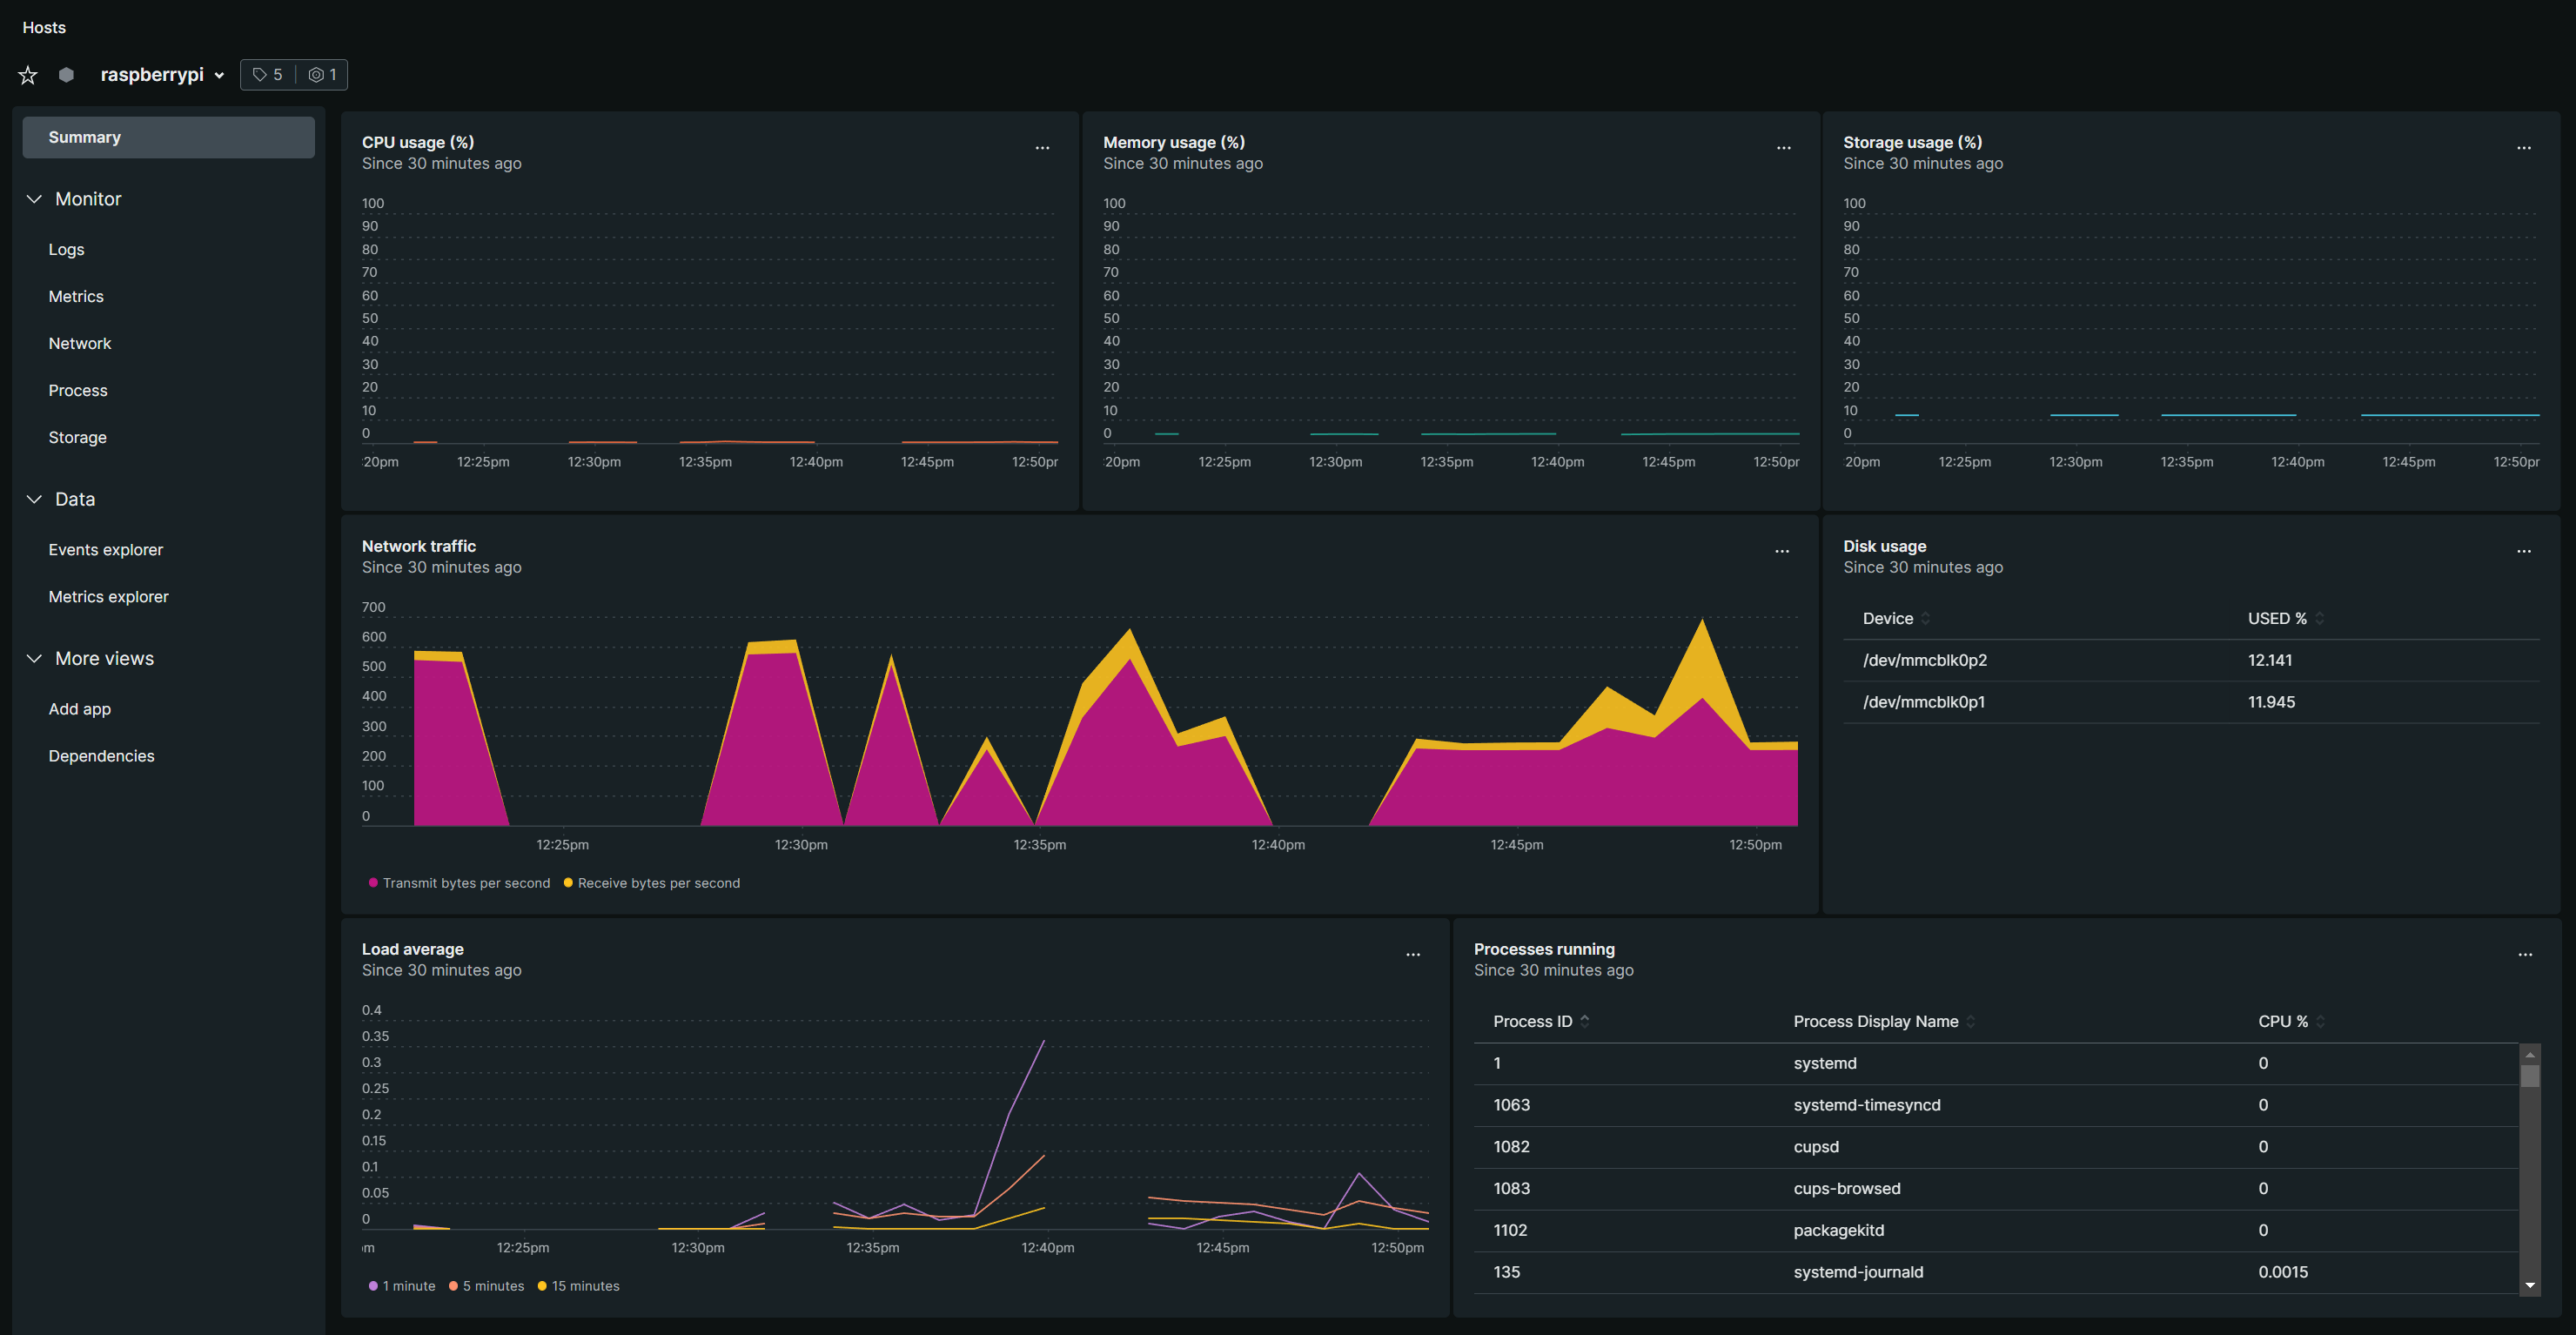Open the tags badge showing 5
2576x1335 pixels.
(268, 75)
